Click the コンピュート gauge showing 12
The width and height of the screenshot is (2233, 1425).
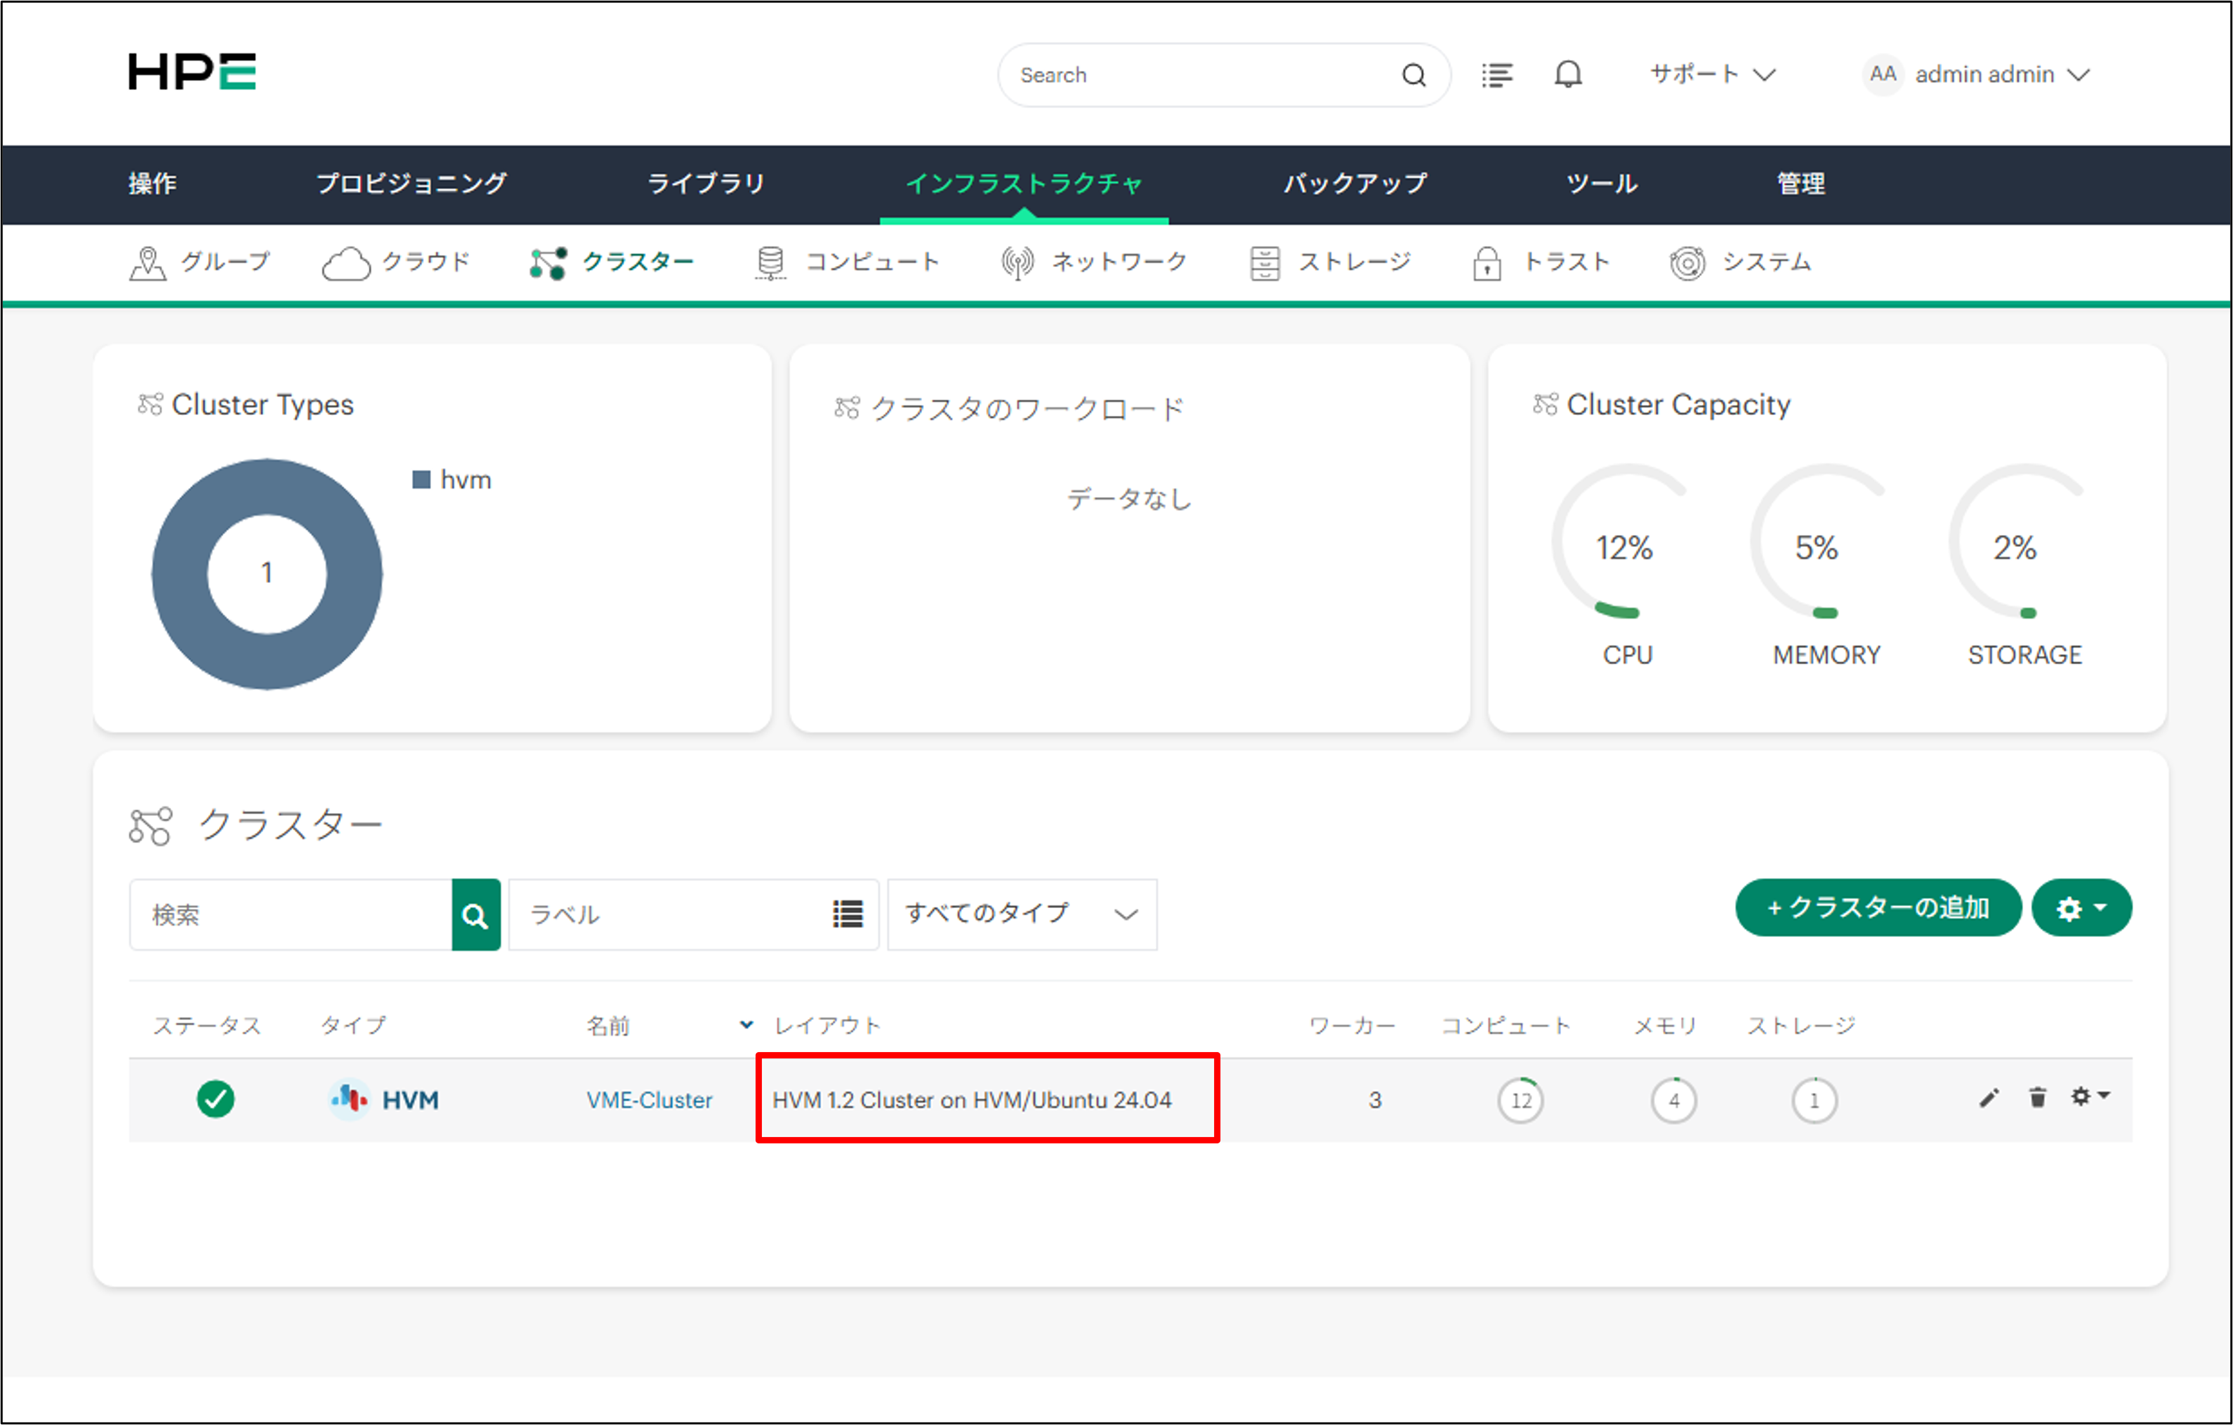[x=1520, y=1100]
